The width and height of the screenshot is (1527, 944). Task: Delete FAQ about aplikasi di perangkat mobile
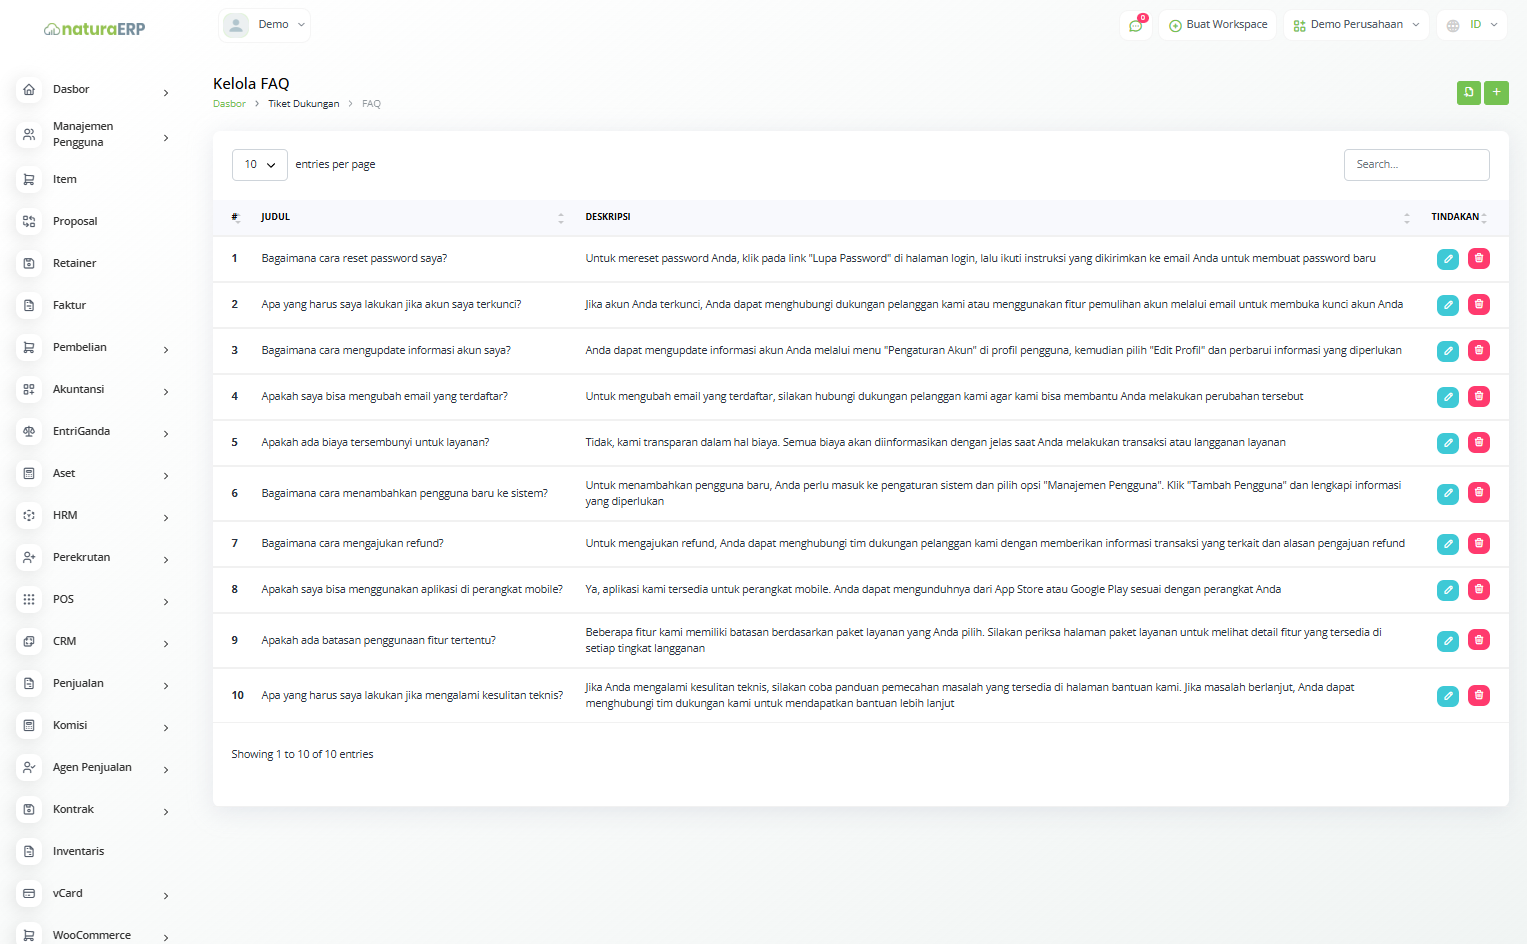click(x=1479, y=590)
